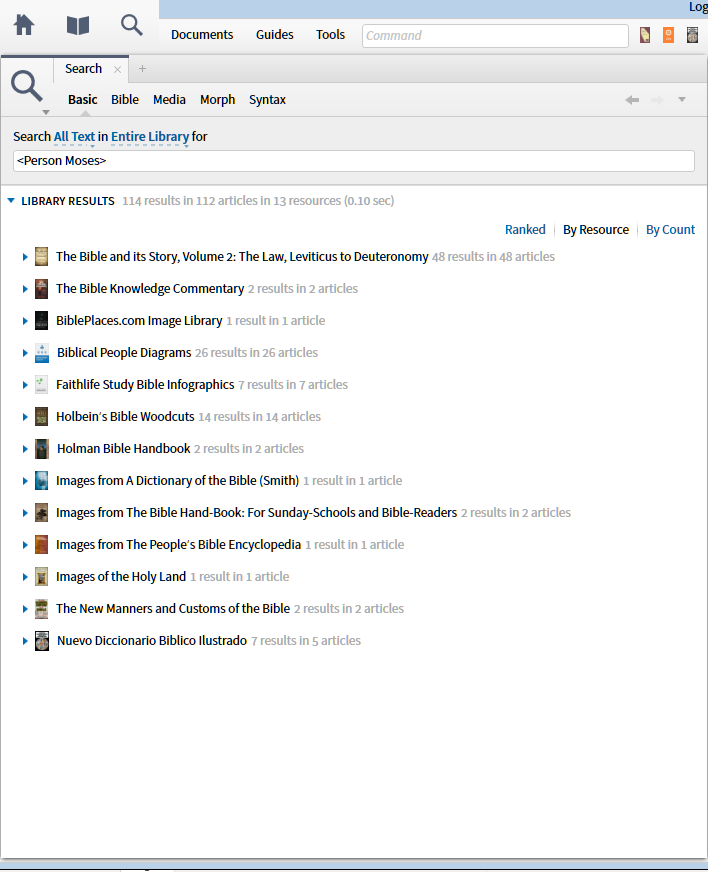The height and width of the screenshot is (872, 708).
Task: Open the search history dropdown arrow
Action: pos(682,100)
